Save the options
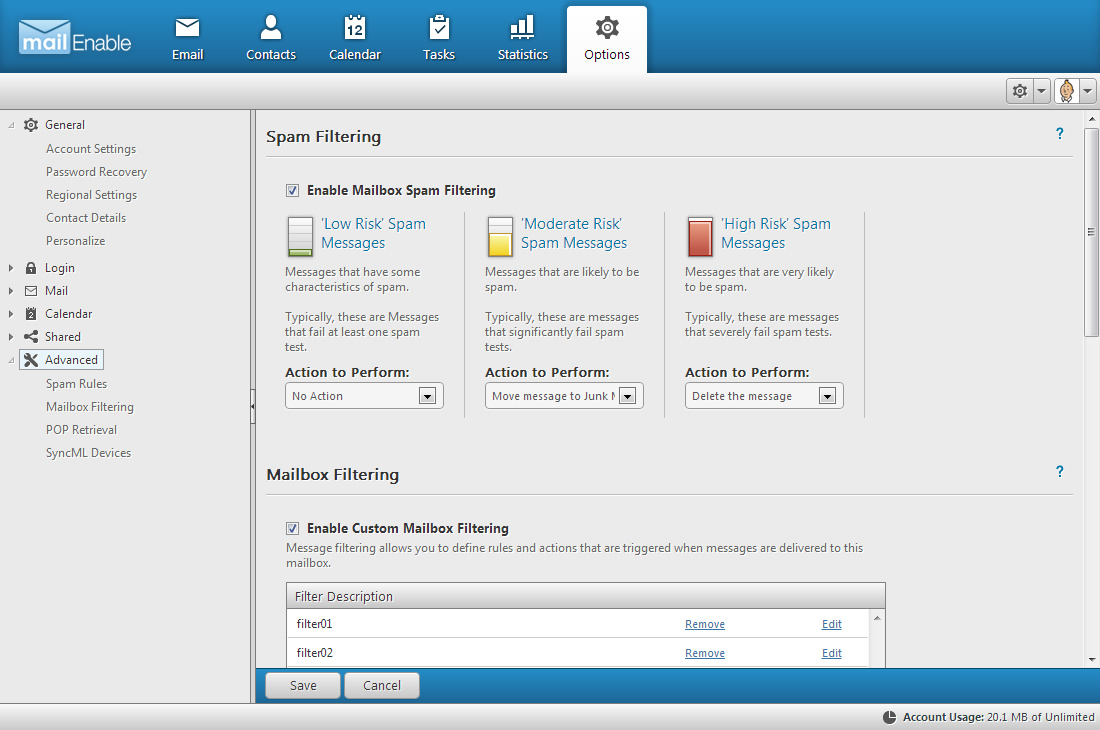Screen dimensions: 1100x730 coord(303,686)
